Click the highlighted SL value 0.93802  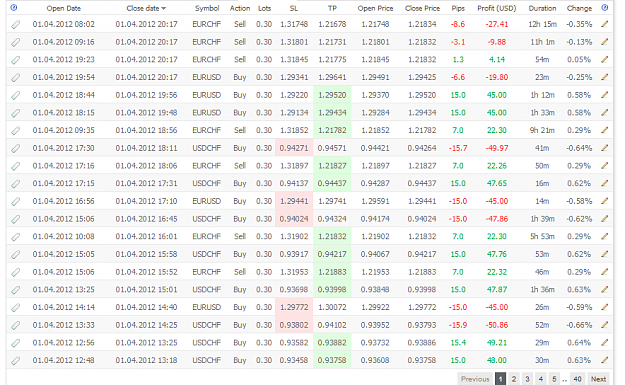[x=294, y=325]
